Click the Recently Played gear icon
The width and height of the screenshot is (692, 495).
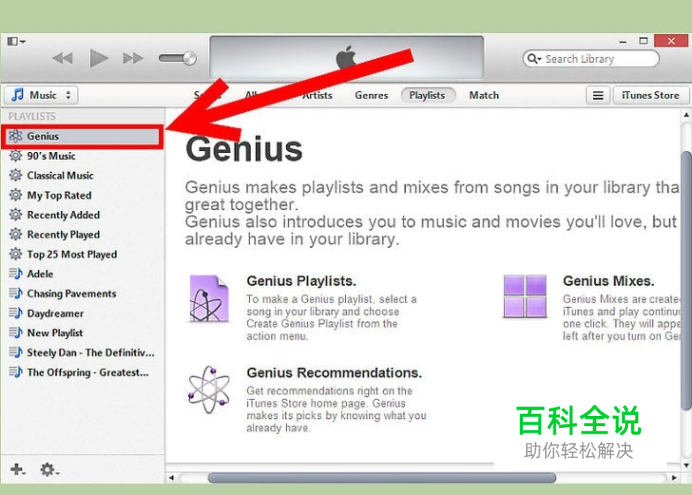15,234
